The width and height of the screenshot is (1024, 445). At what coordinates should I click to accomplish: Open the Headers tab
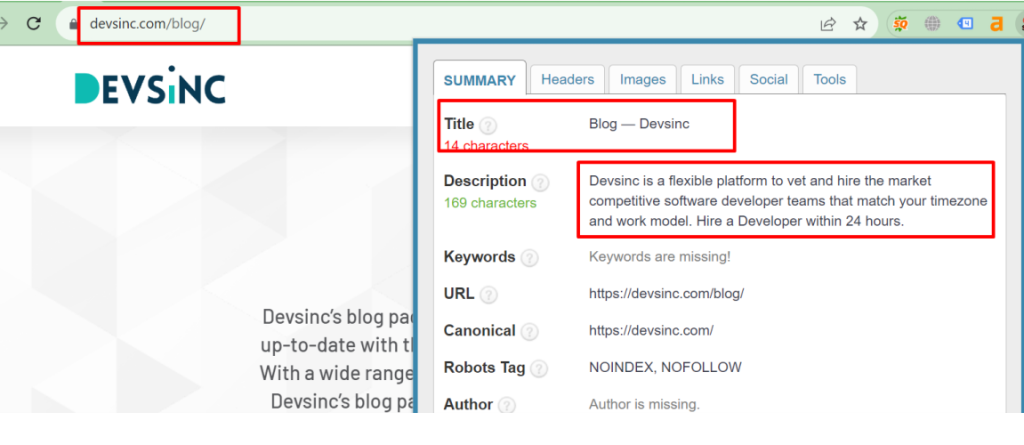pyautogui.click(x=568, y=80)
